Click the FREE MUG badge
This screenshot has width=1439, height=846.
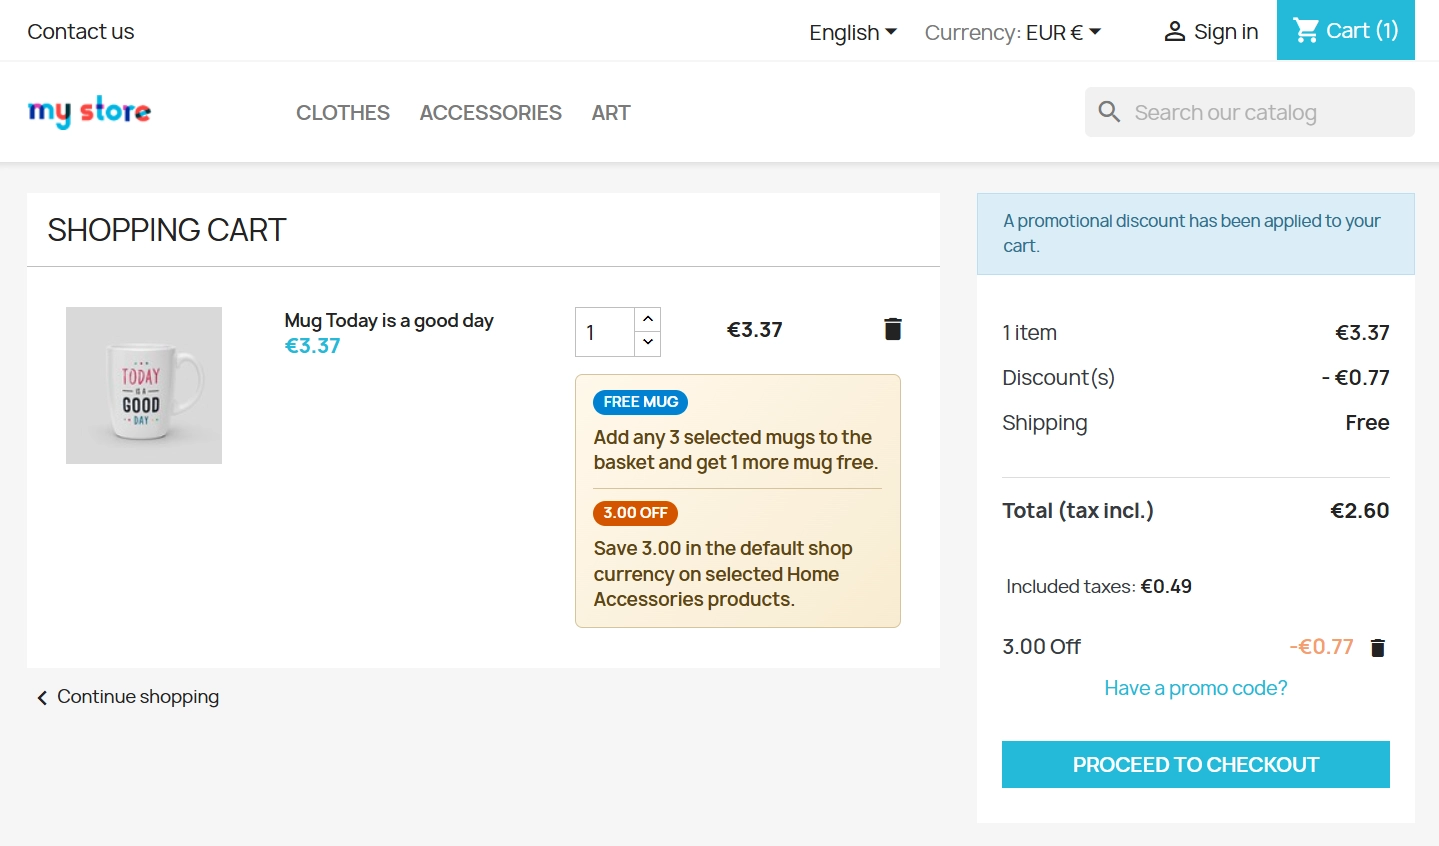point(640,402)
